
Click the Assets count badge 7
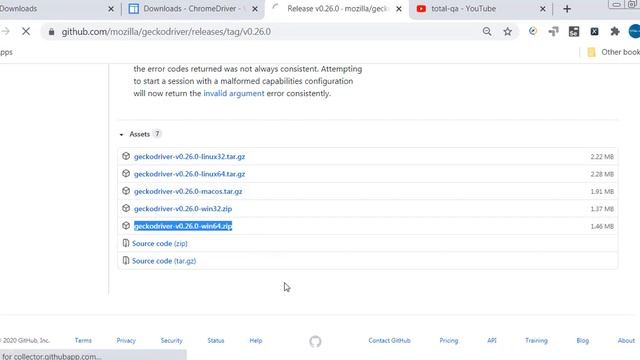pos(157,134)
